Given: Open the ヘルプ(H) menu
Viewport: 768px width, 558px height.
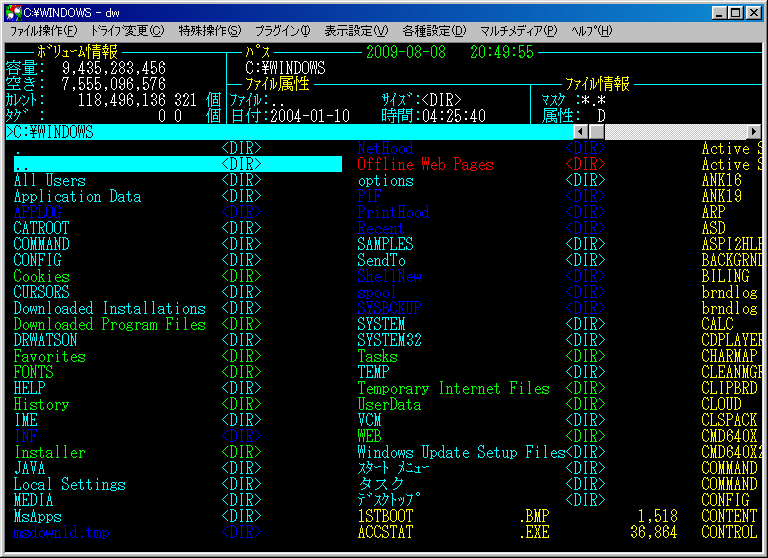Looking at the screenshot, I should click(x=592, y=31).
